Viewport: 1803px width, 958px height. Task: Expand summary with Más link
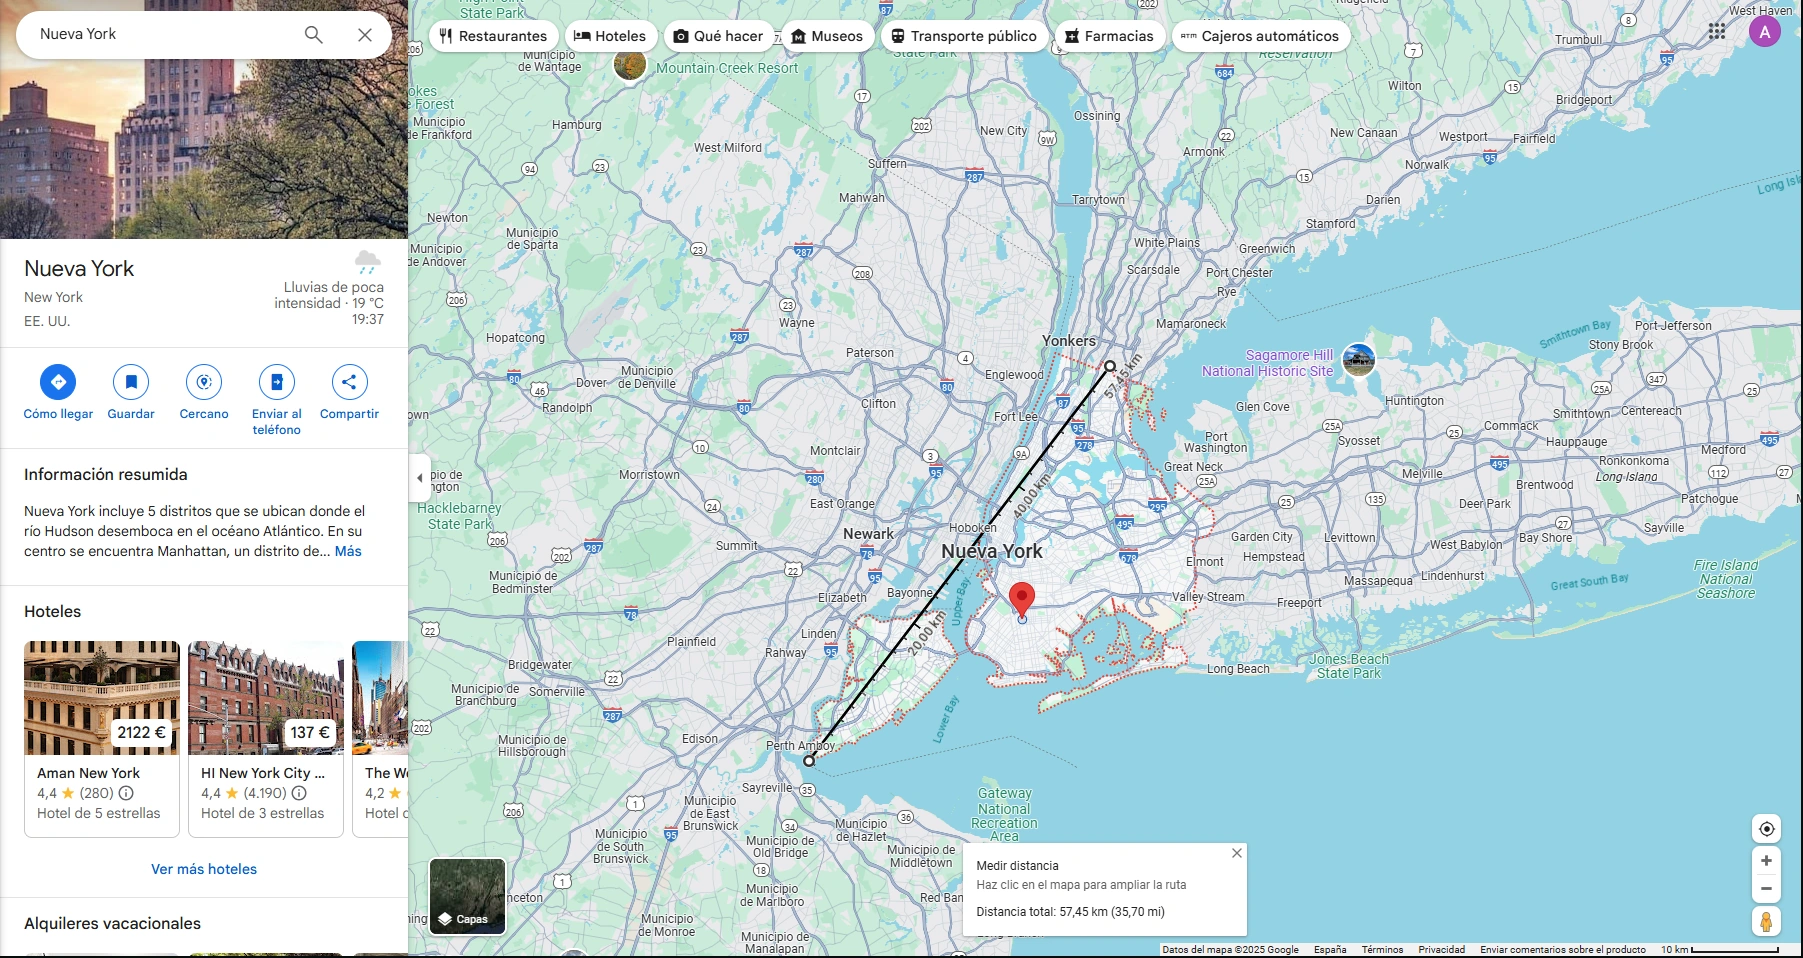click(348, 551)
